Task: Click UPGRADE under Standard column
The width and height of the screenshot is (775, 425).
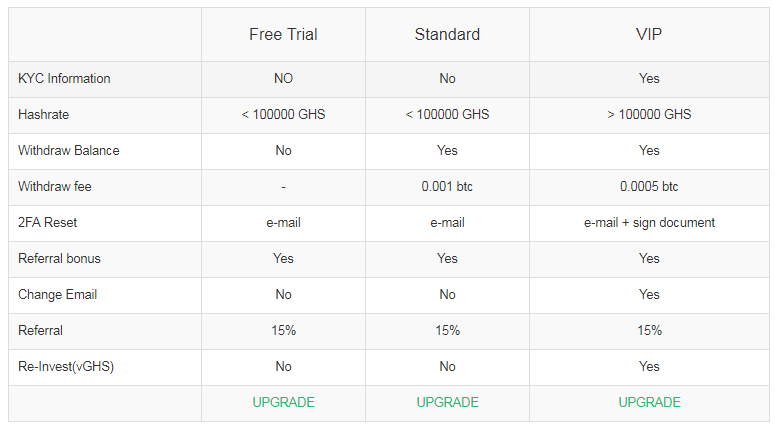Action: (x=447, y=402)
